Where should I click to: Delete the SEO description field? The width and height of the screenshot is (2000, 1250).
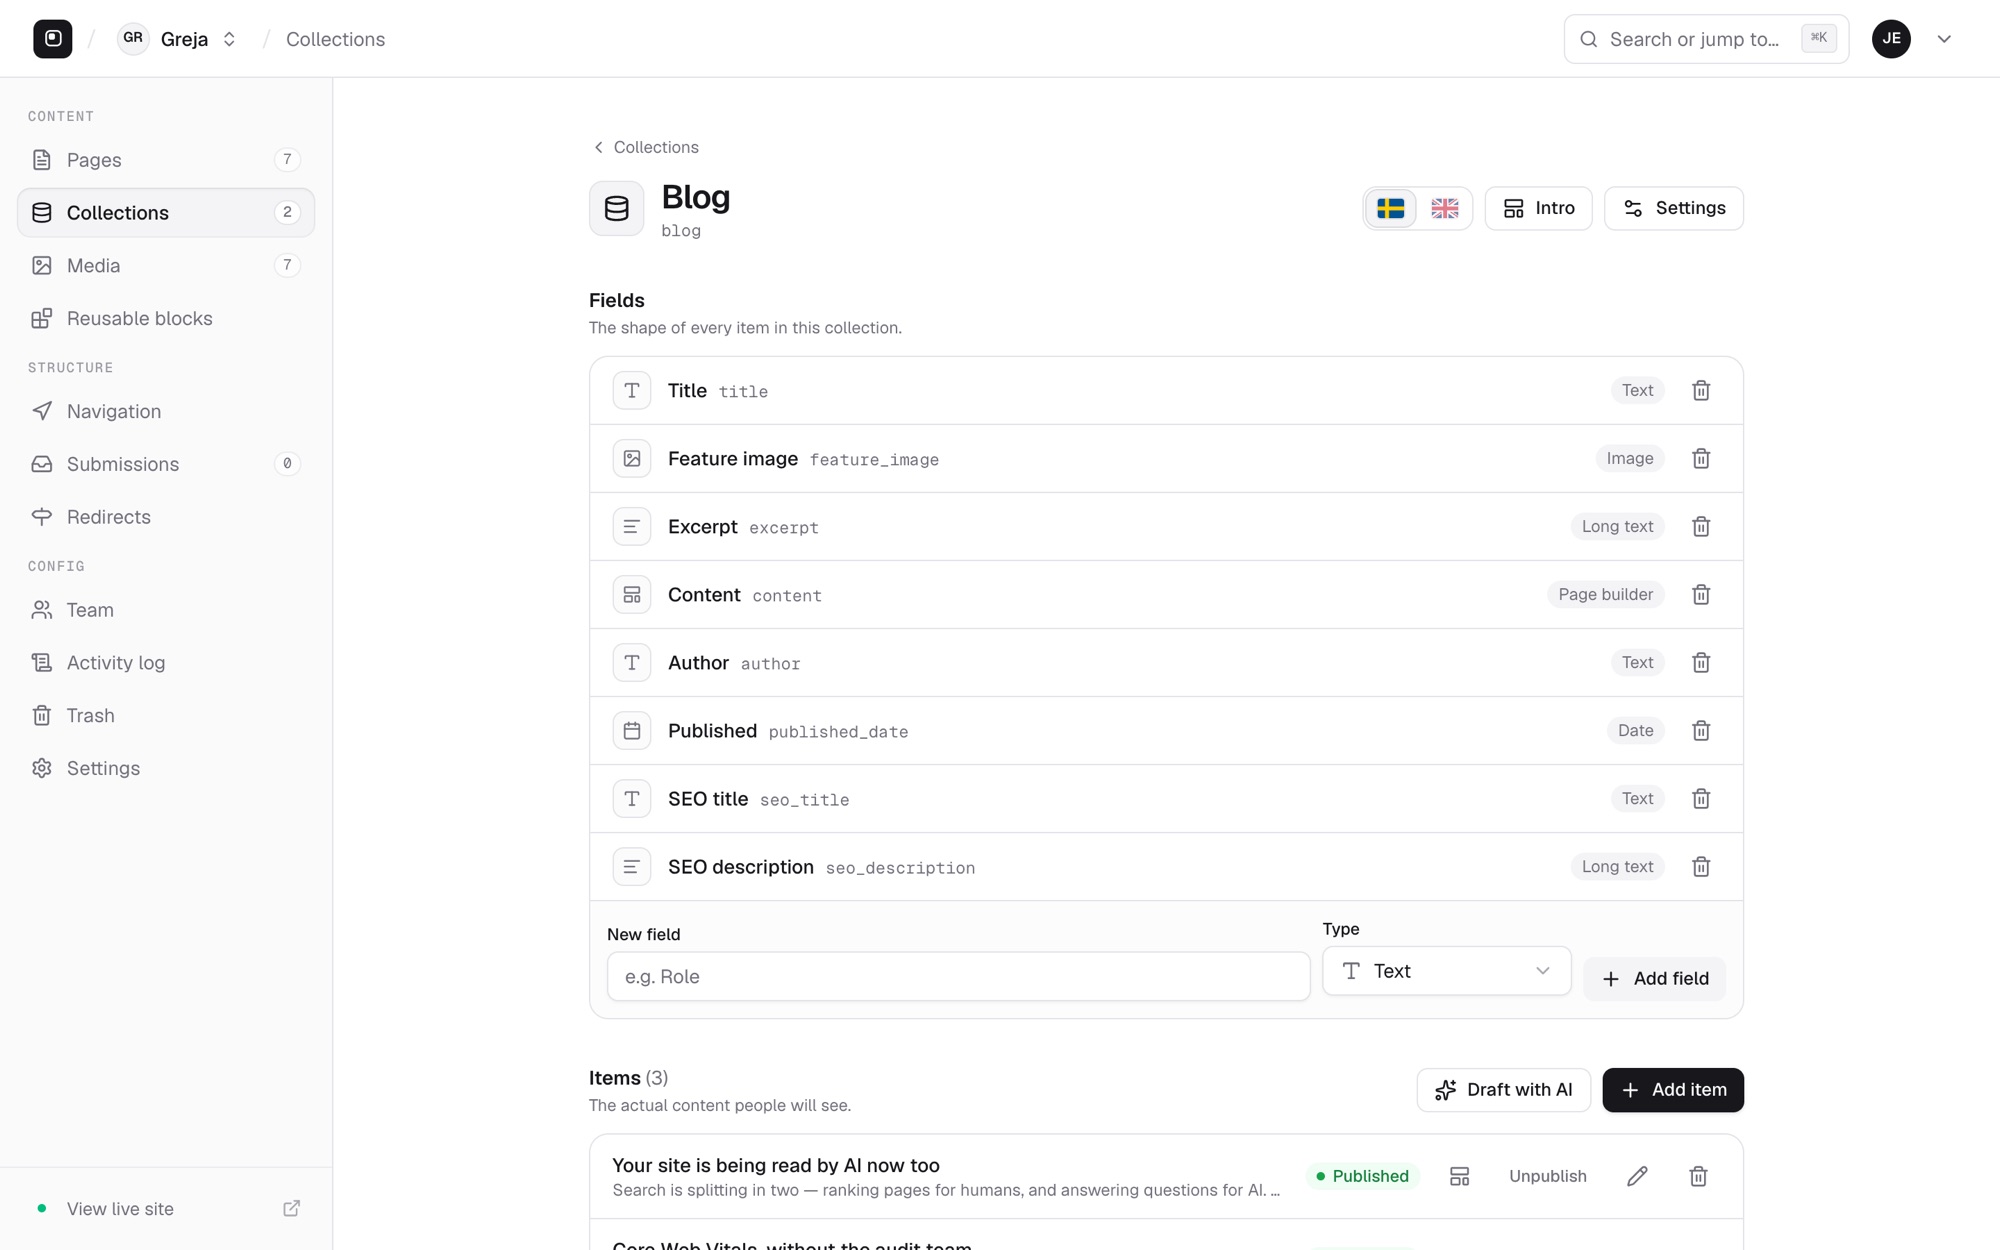coord(1701,866)
